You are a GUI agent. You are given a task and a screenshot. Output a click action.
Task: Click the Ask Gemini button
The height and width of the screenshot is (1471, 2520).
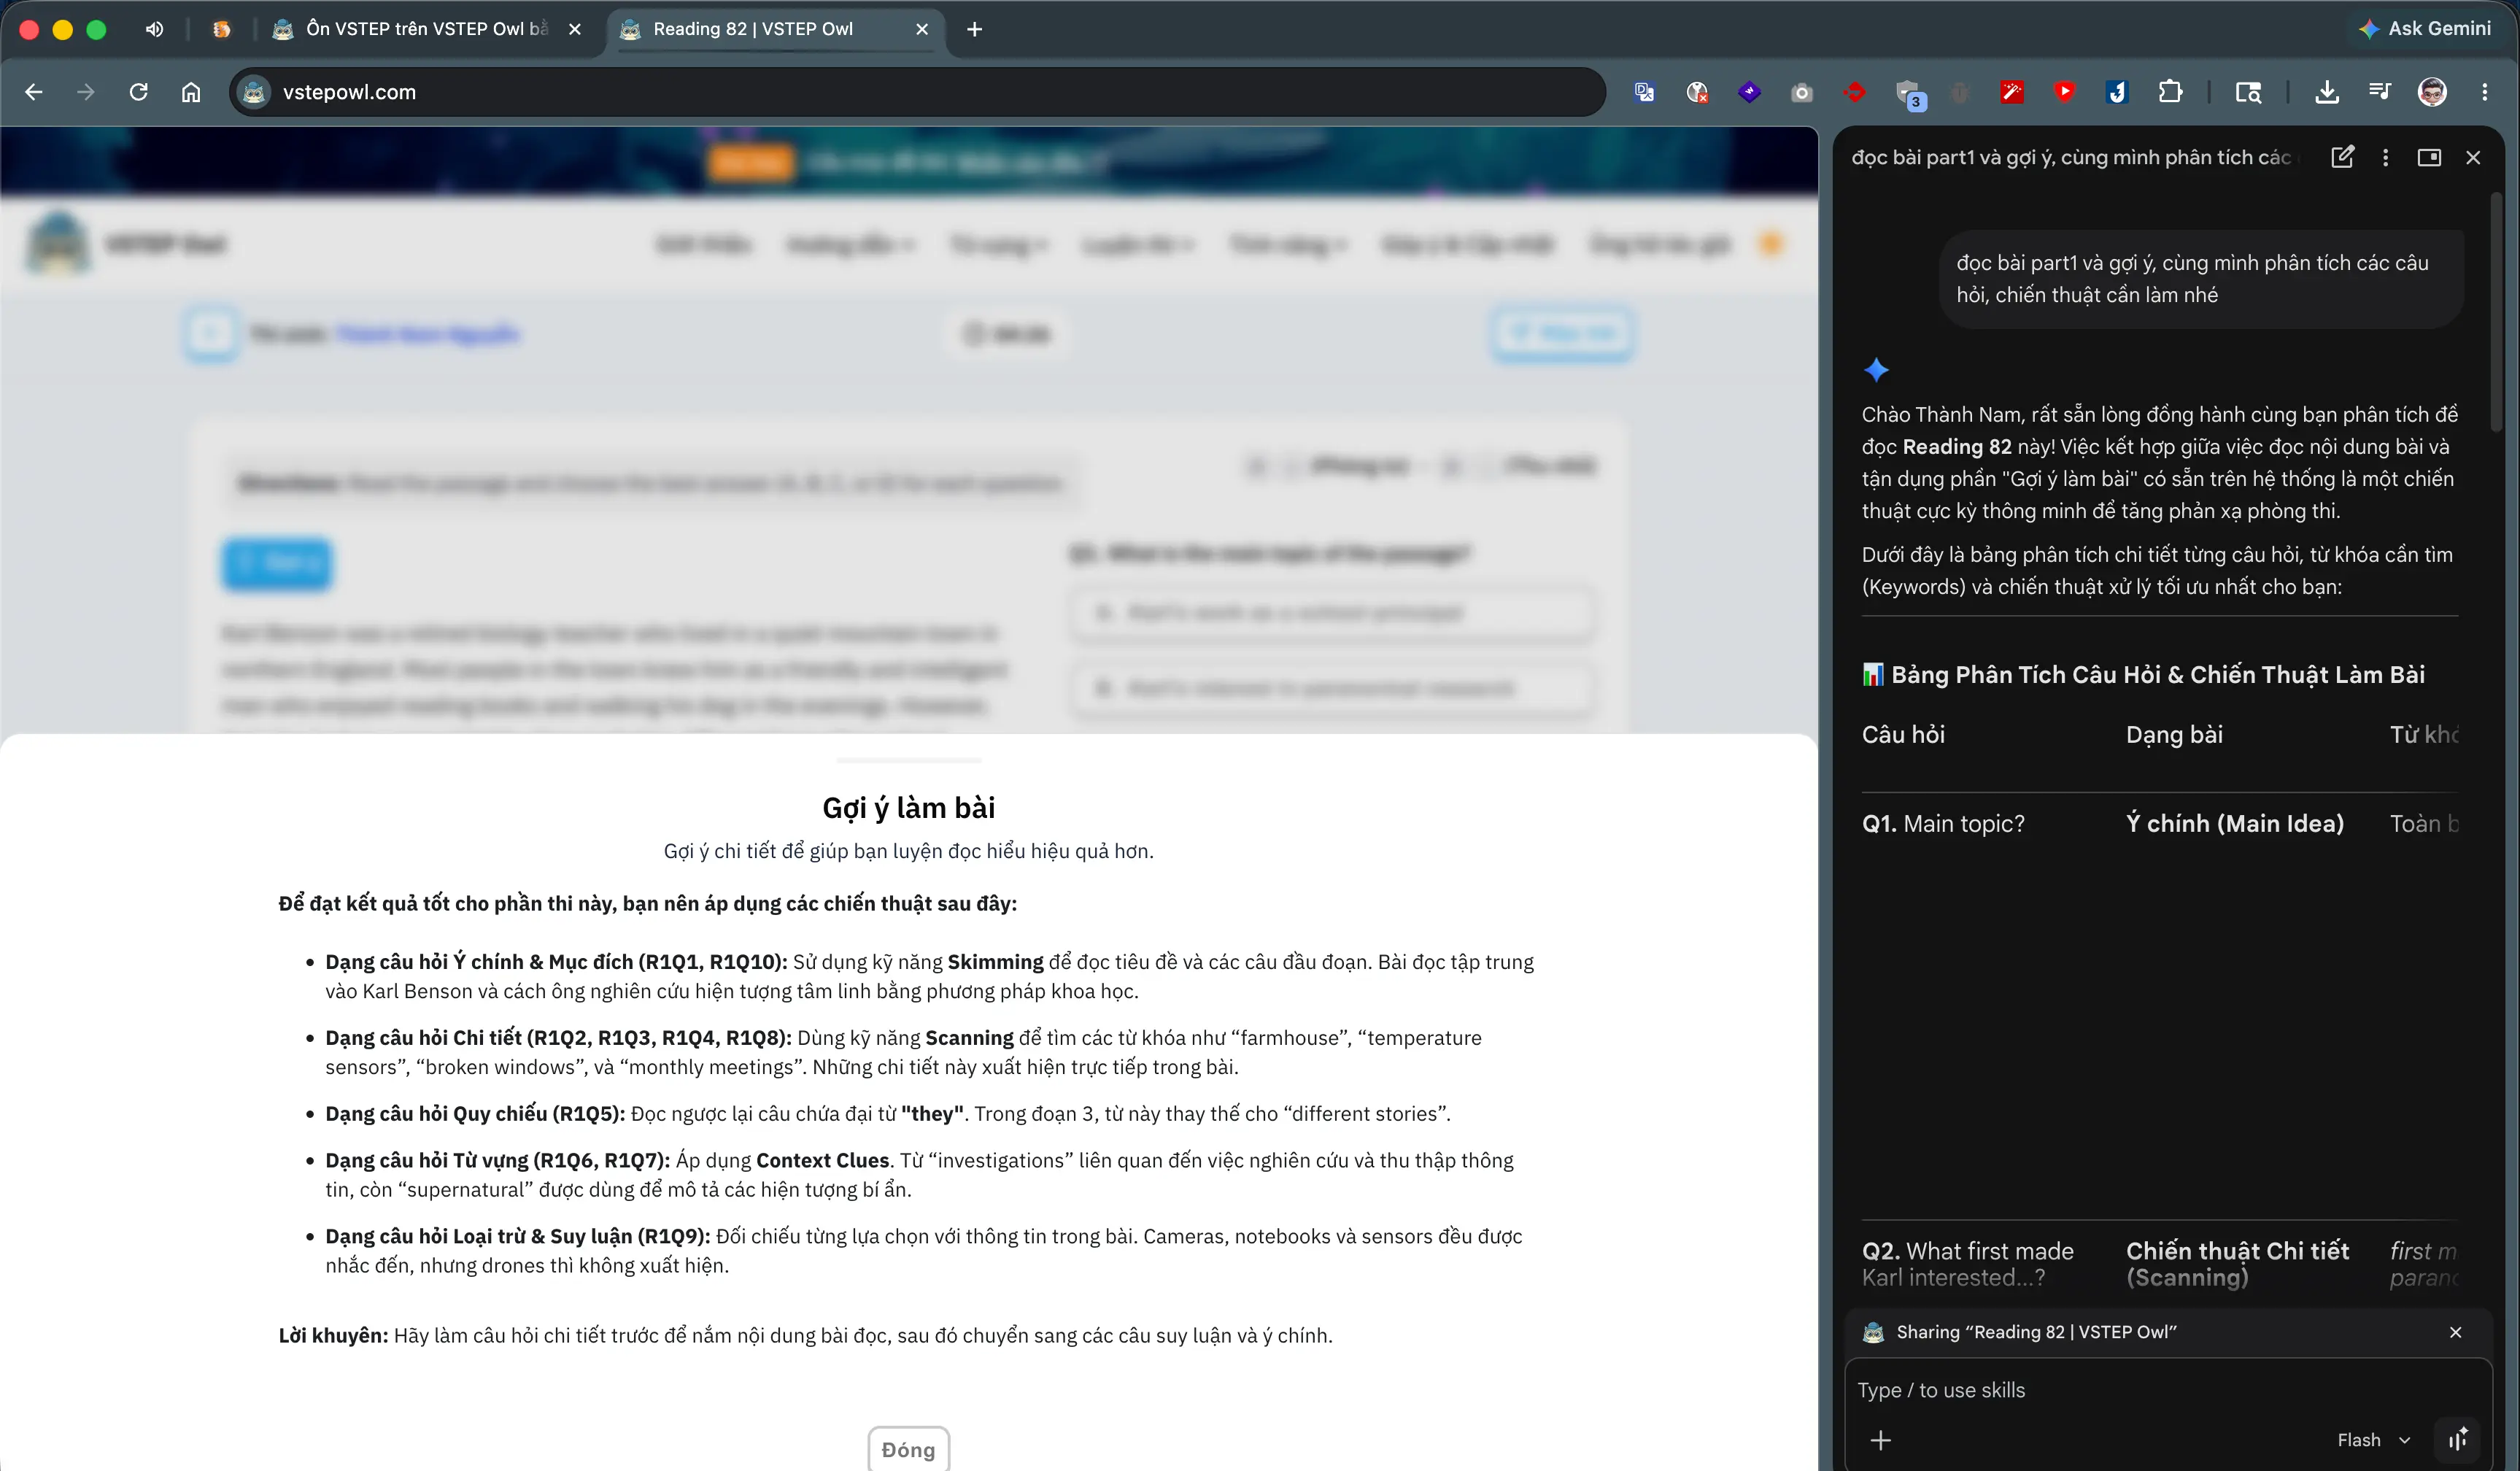2424,29
